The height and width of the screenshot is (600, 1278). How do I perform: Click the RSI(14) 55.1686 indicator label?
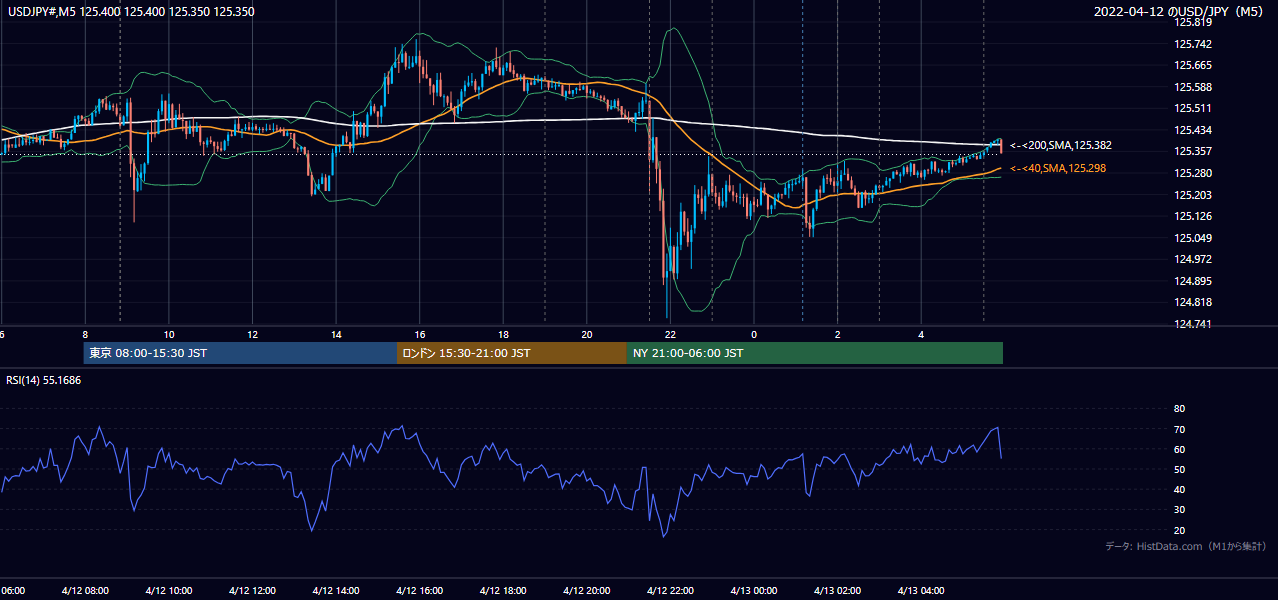point(44,380)
